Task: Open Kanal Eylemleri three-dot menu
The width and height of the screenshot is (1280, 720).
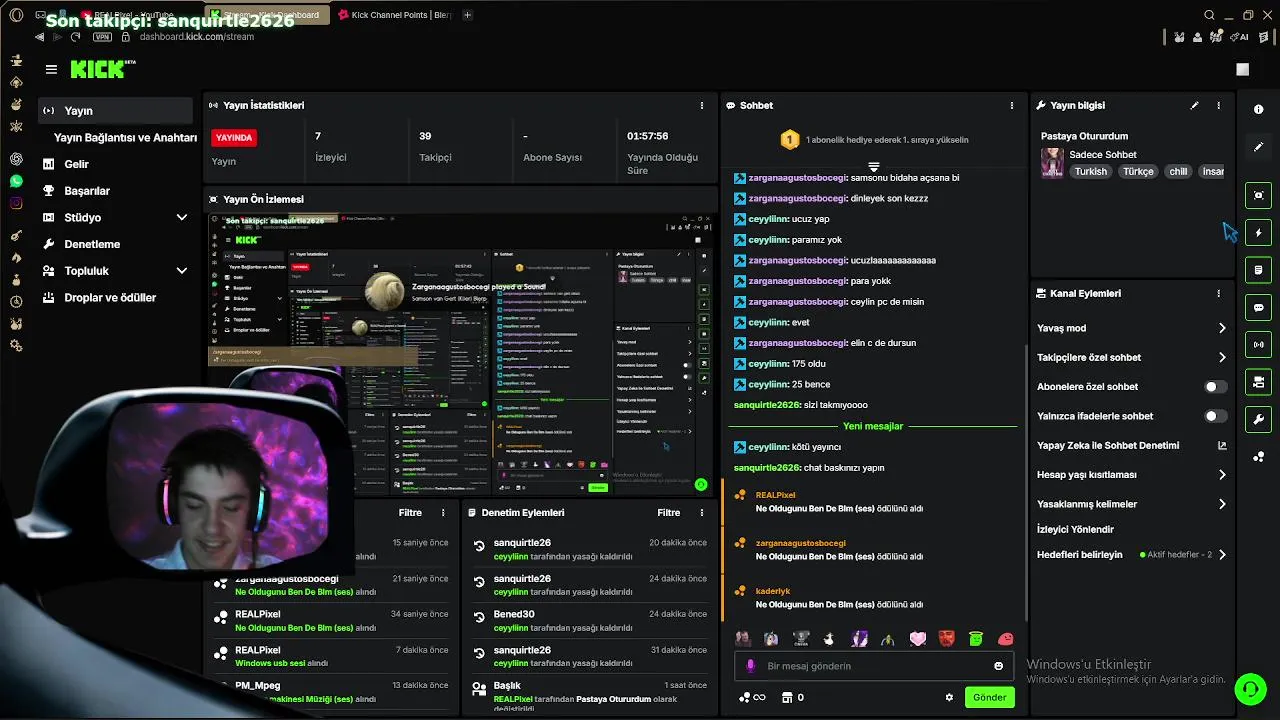Action: pos(1218,294)
